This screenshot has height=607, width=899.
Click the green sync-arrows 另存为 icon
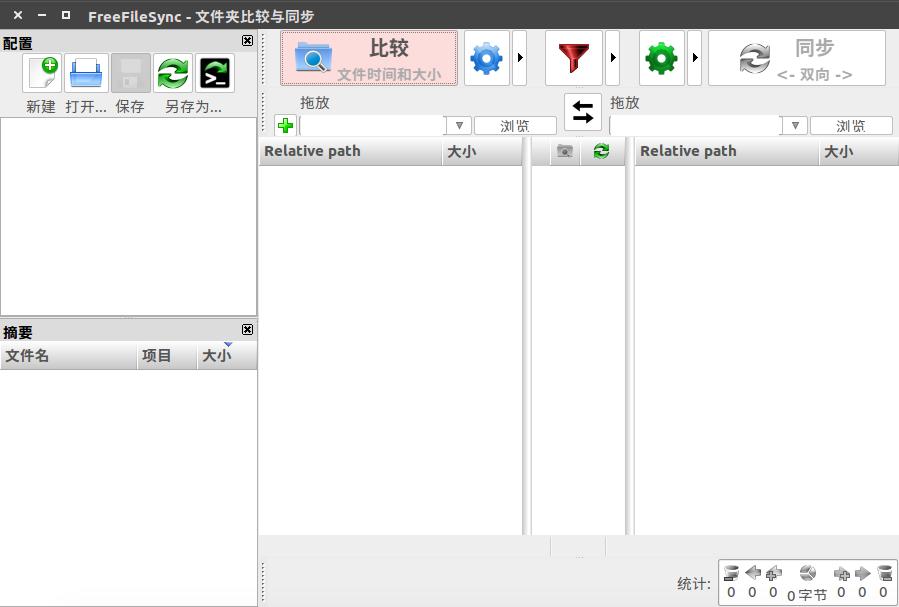pyautogui.click(x=173, y=73)
